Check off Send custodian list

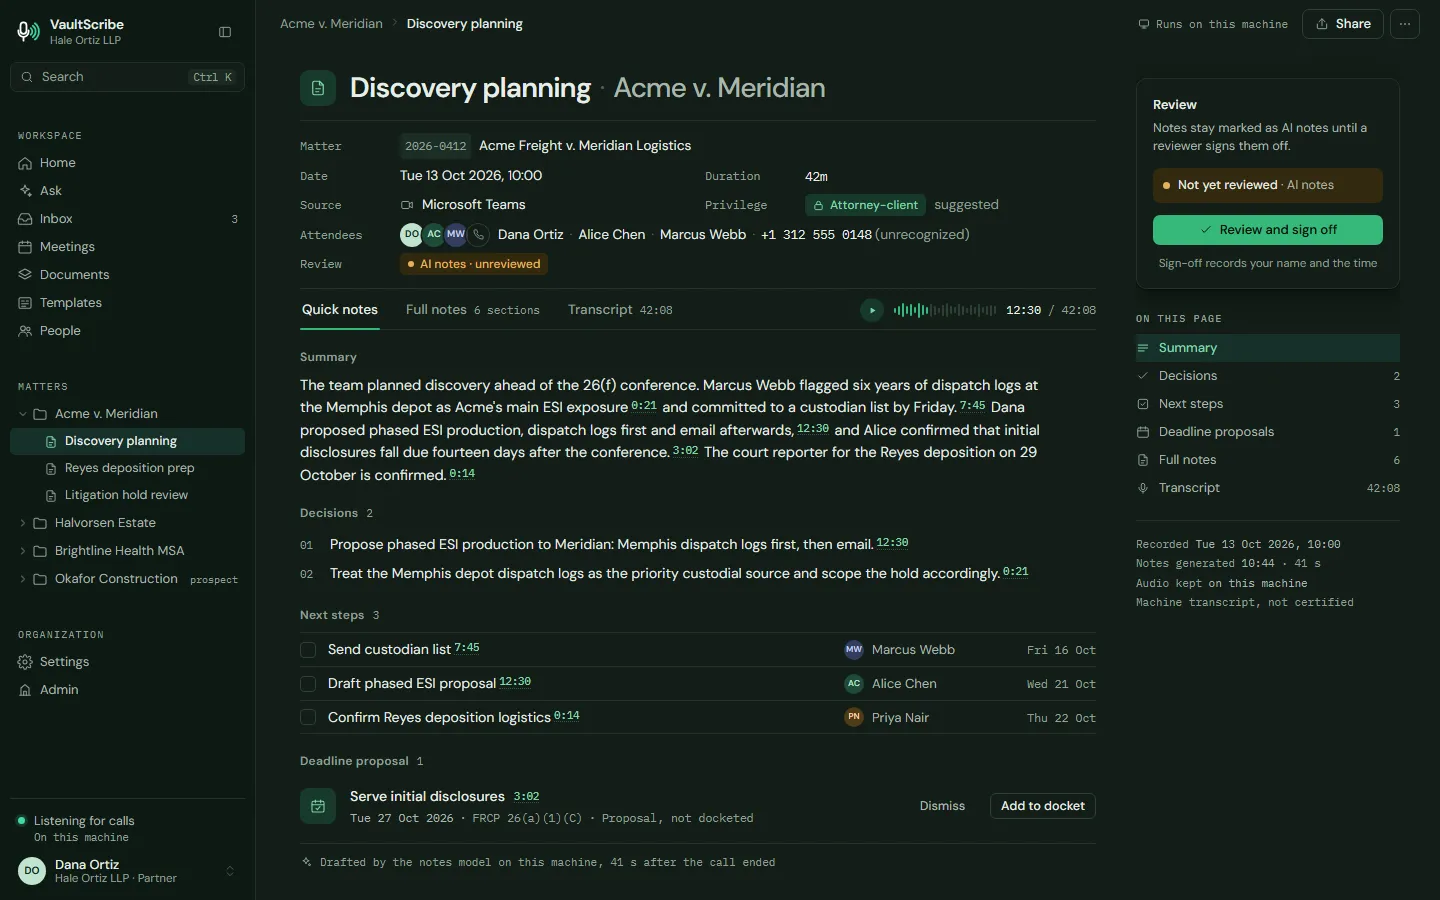coord(308,650)
